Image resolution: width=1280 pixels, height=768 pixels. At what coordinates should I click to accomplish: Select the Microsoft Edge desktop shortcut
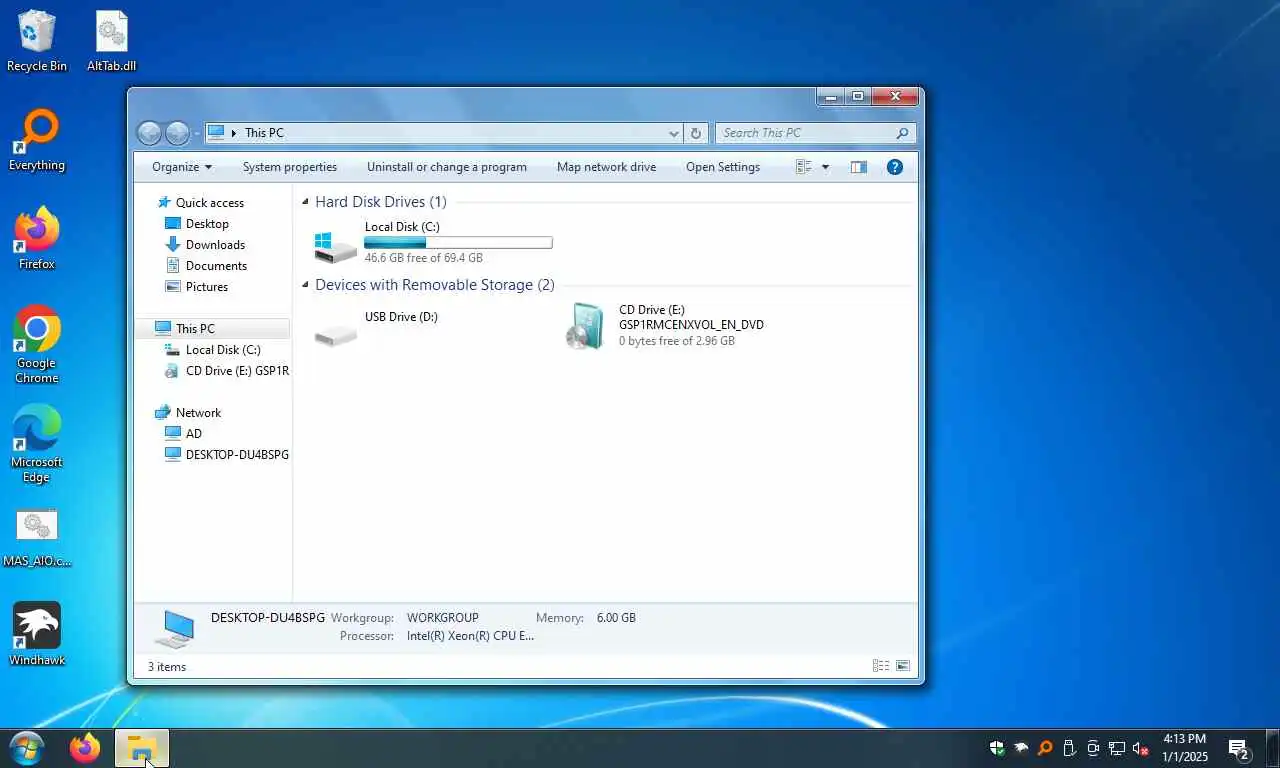37,444
